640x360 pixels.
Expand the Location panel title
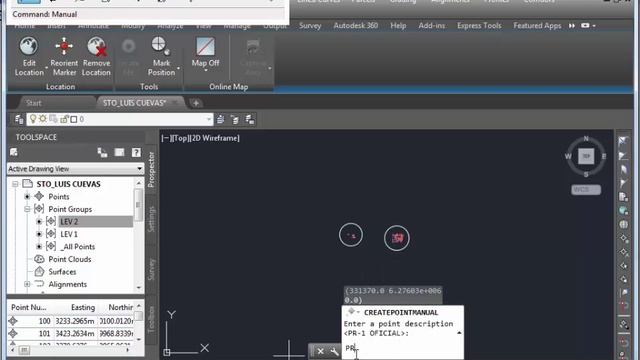60,87
